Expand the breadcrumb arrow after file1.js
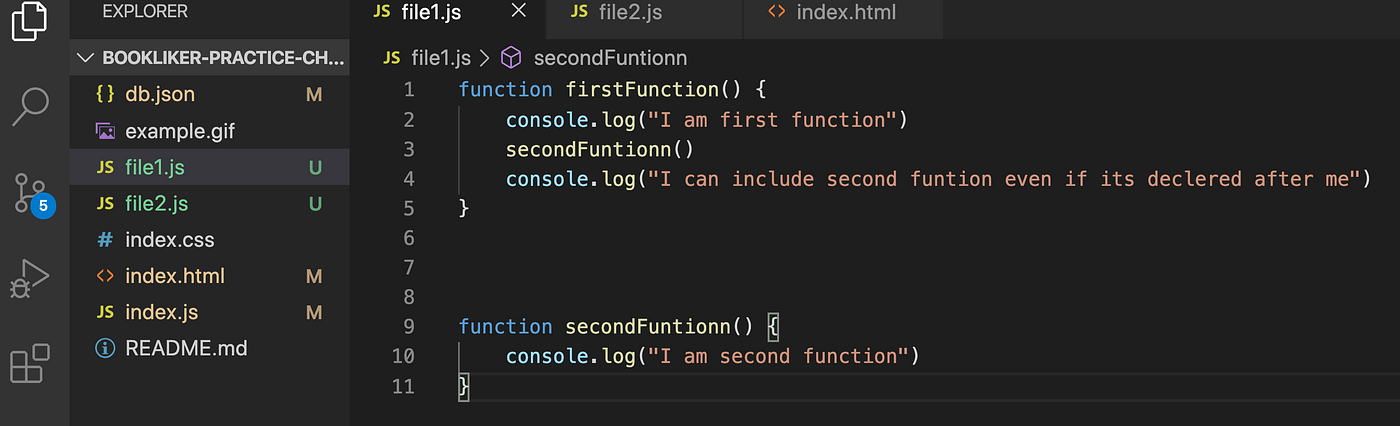1400x426 pixels. coord(485,58)
